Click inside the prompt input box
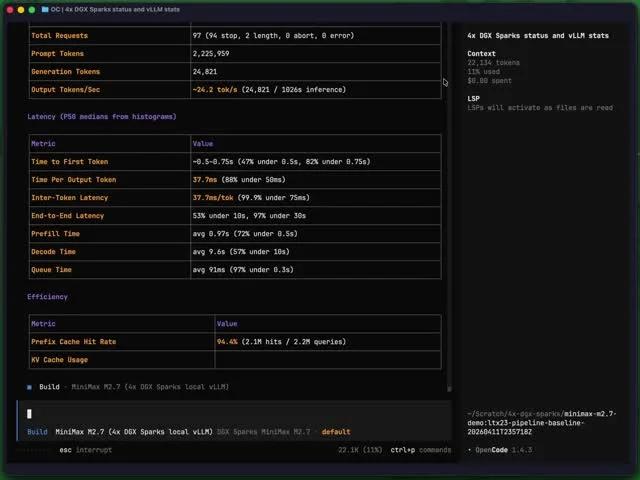 [x=230, y=414]
